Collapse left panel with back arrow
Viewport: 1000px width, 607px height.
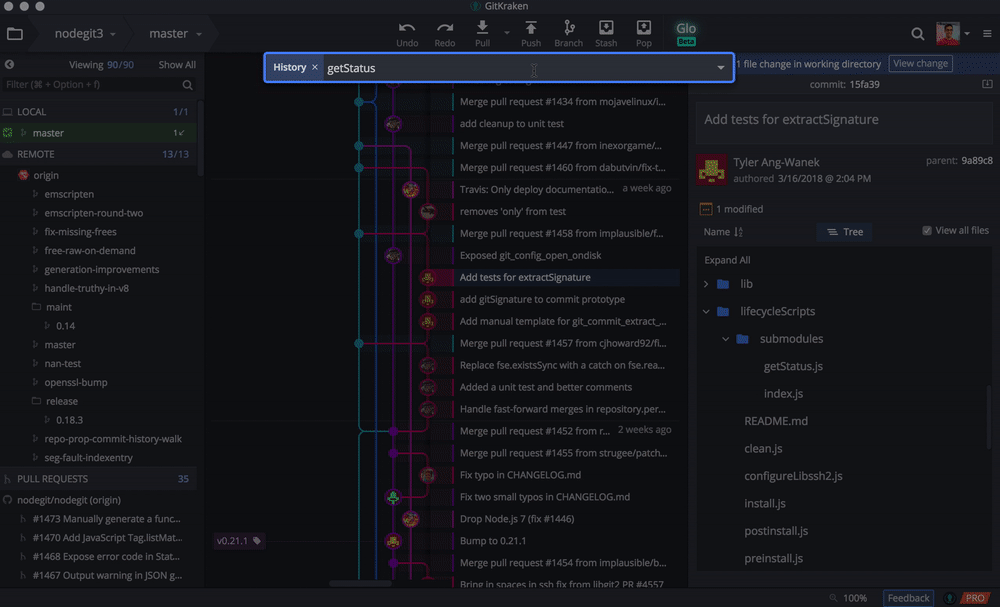[x=9, y=64]
